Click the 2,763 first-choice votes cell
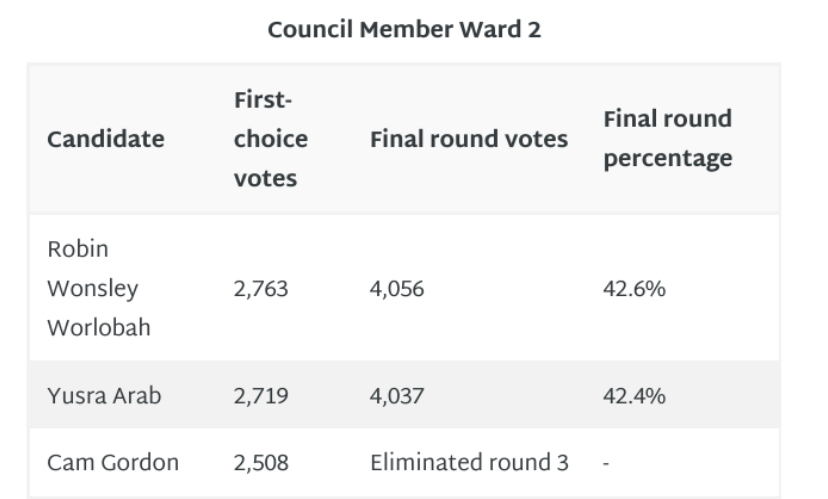 point(261,289)
